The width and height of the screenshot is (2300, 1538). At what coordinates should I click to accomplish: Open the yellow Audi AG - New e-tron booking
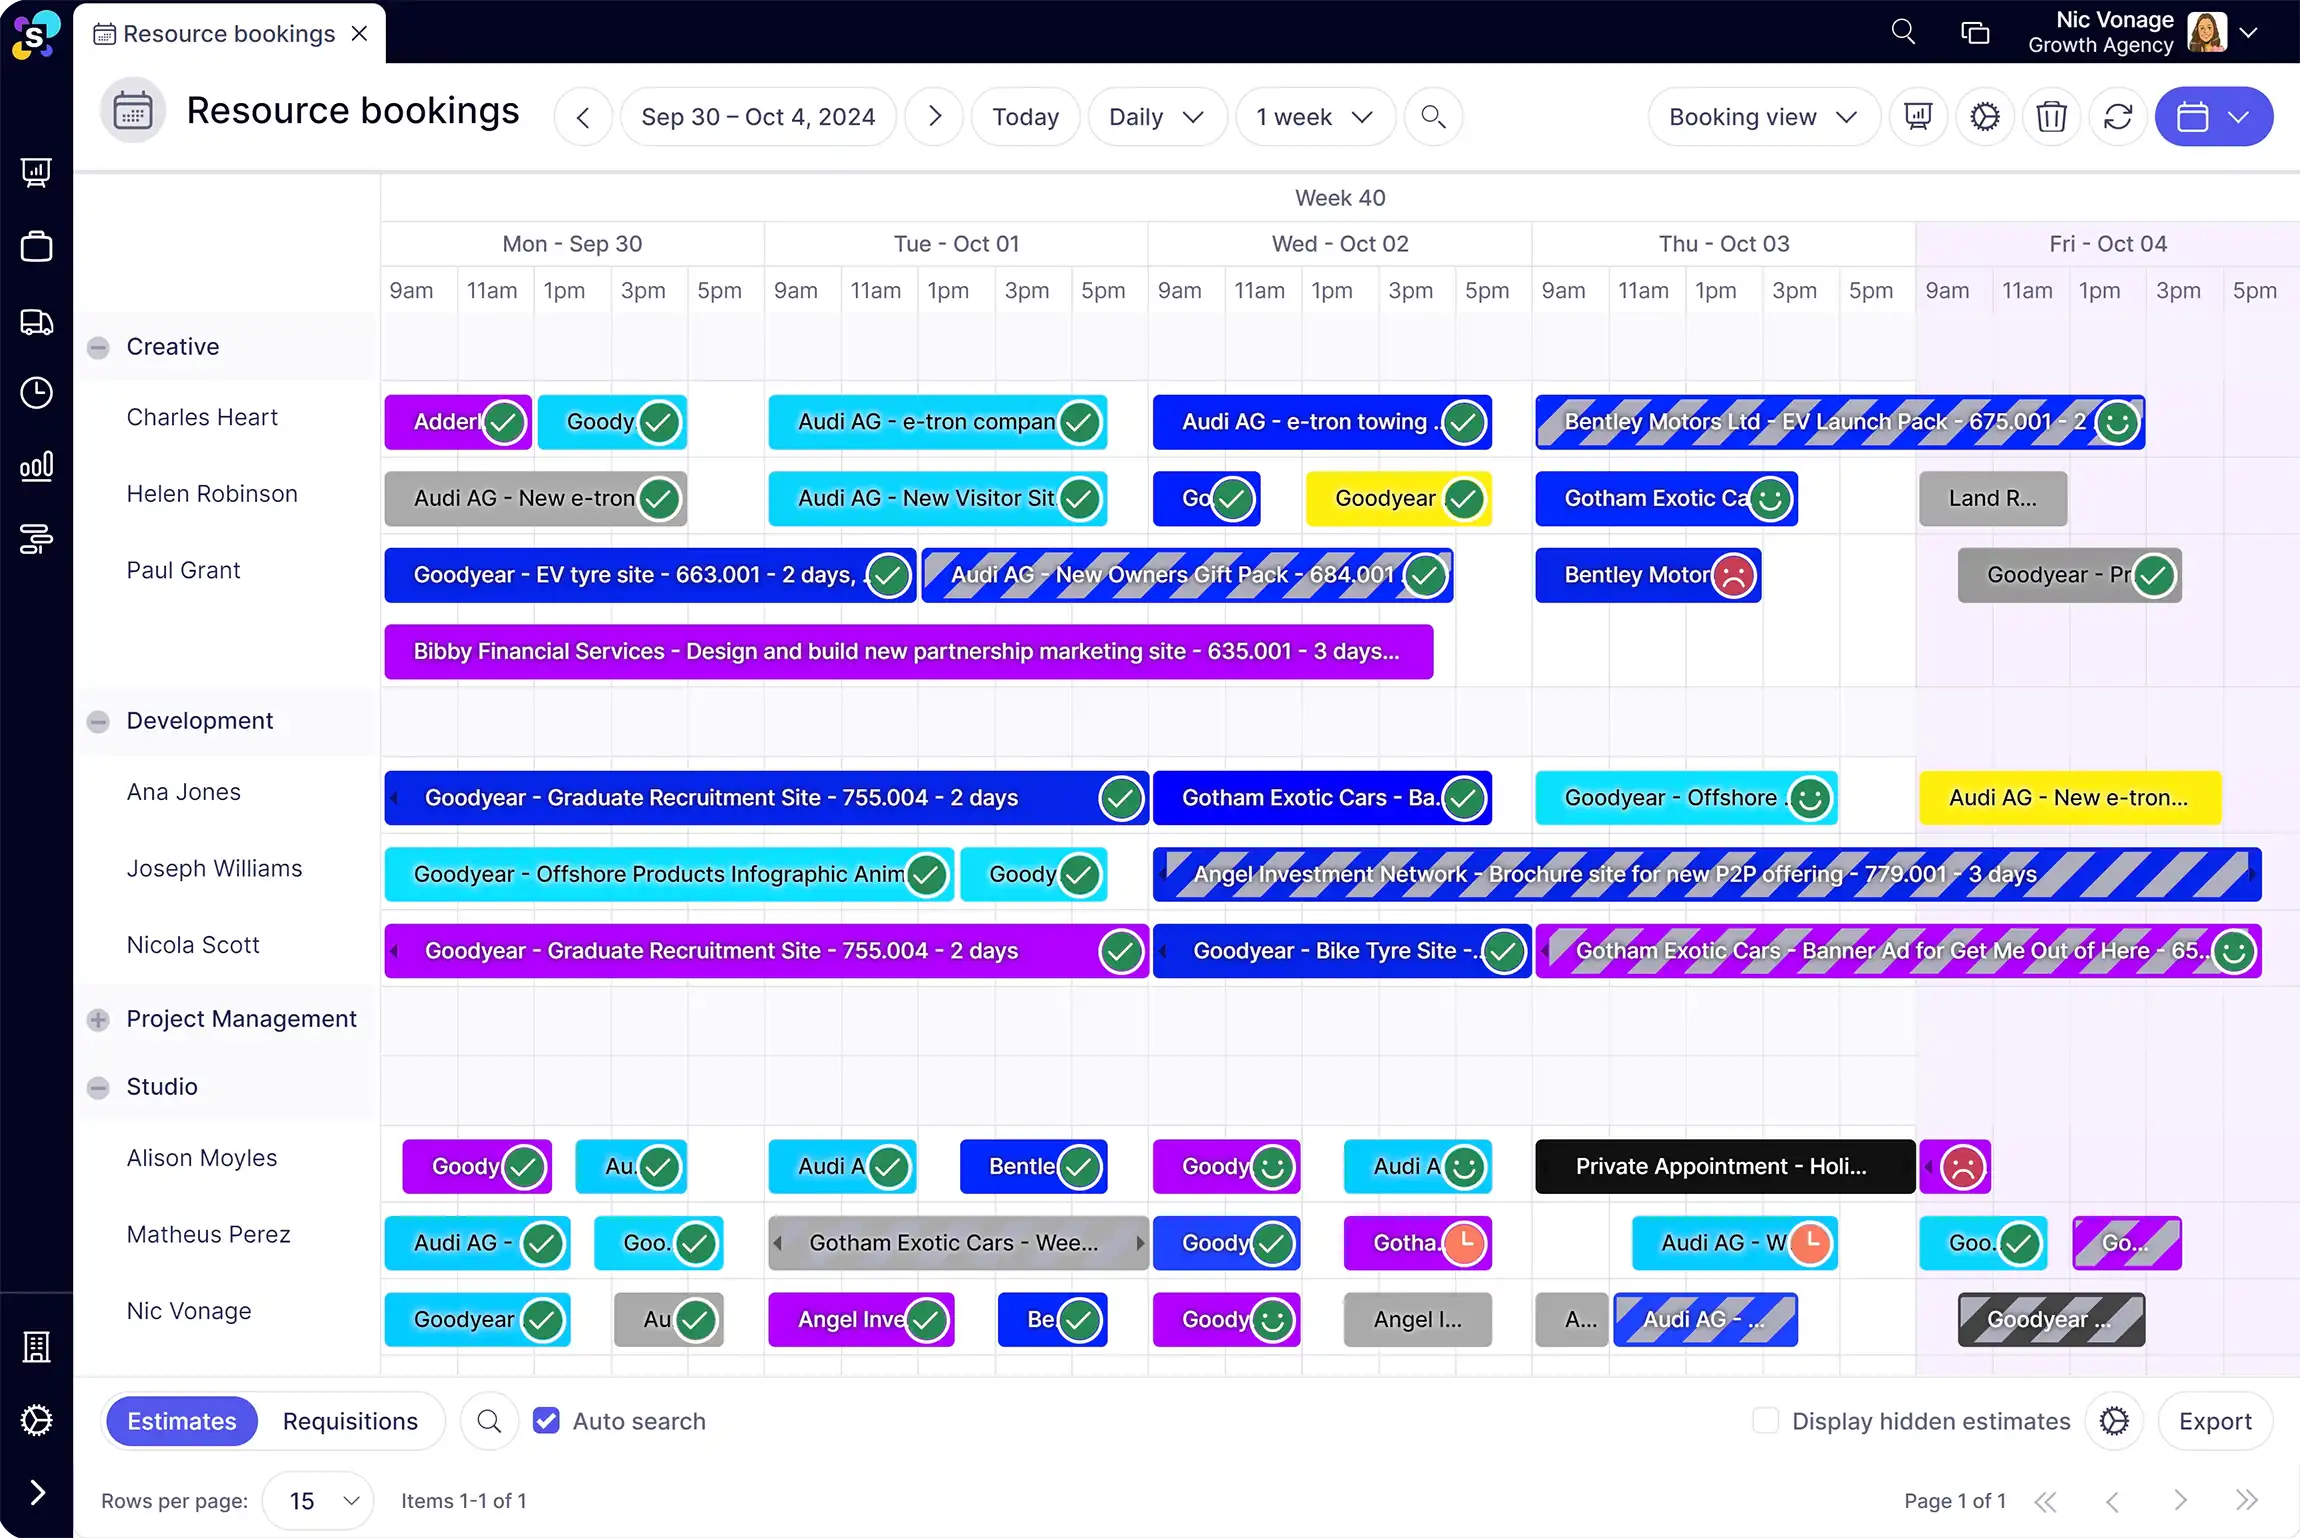2069,798
